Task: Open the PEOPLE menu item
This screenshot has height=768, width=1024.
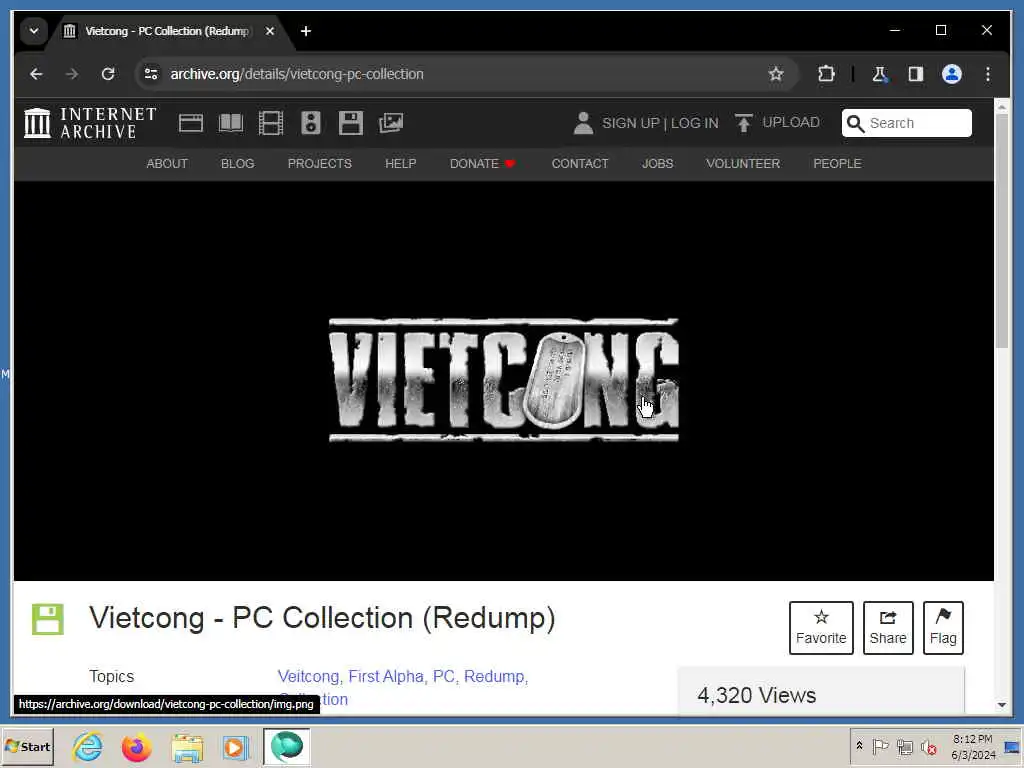Action: [x=837, y=163]
